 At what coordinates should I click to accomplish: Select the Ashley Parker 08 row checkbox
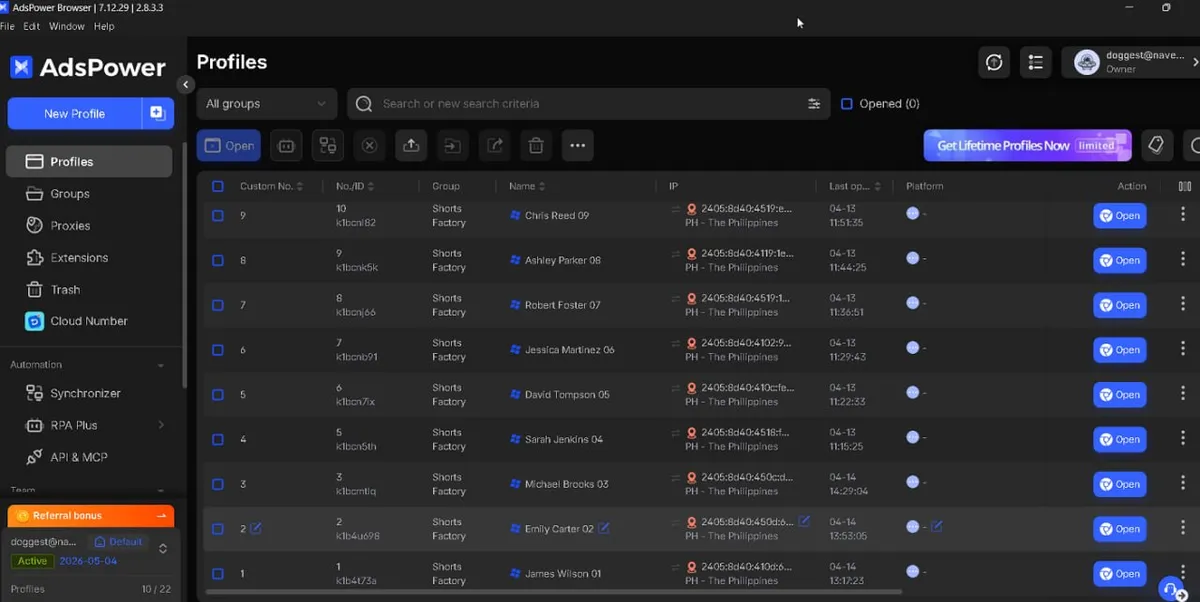point(218,261)
